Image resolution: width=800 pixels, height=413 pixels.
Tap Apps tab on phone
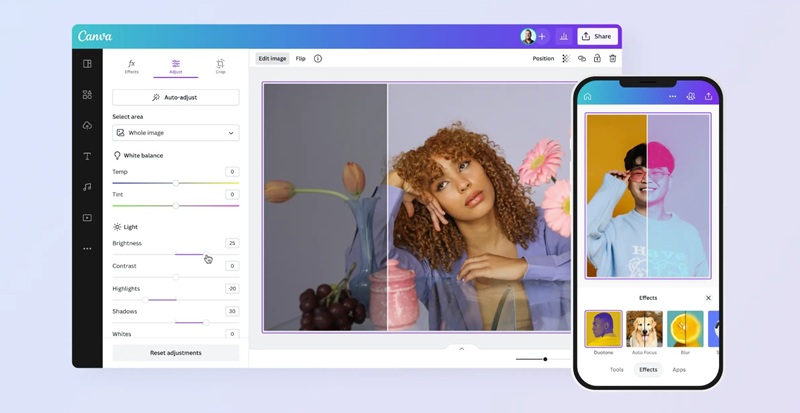[679, 370]
